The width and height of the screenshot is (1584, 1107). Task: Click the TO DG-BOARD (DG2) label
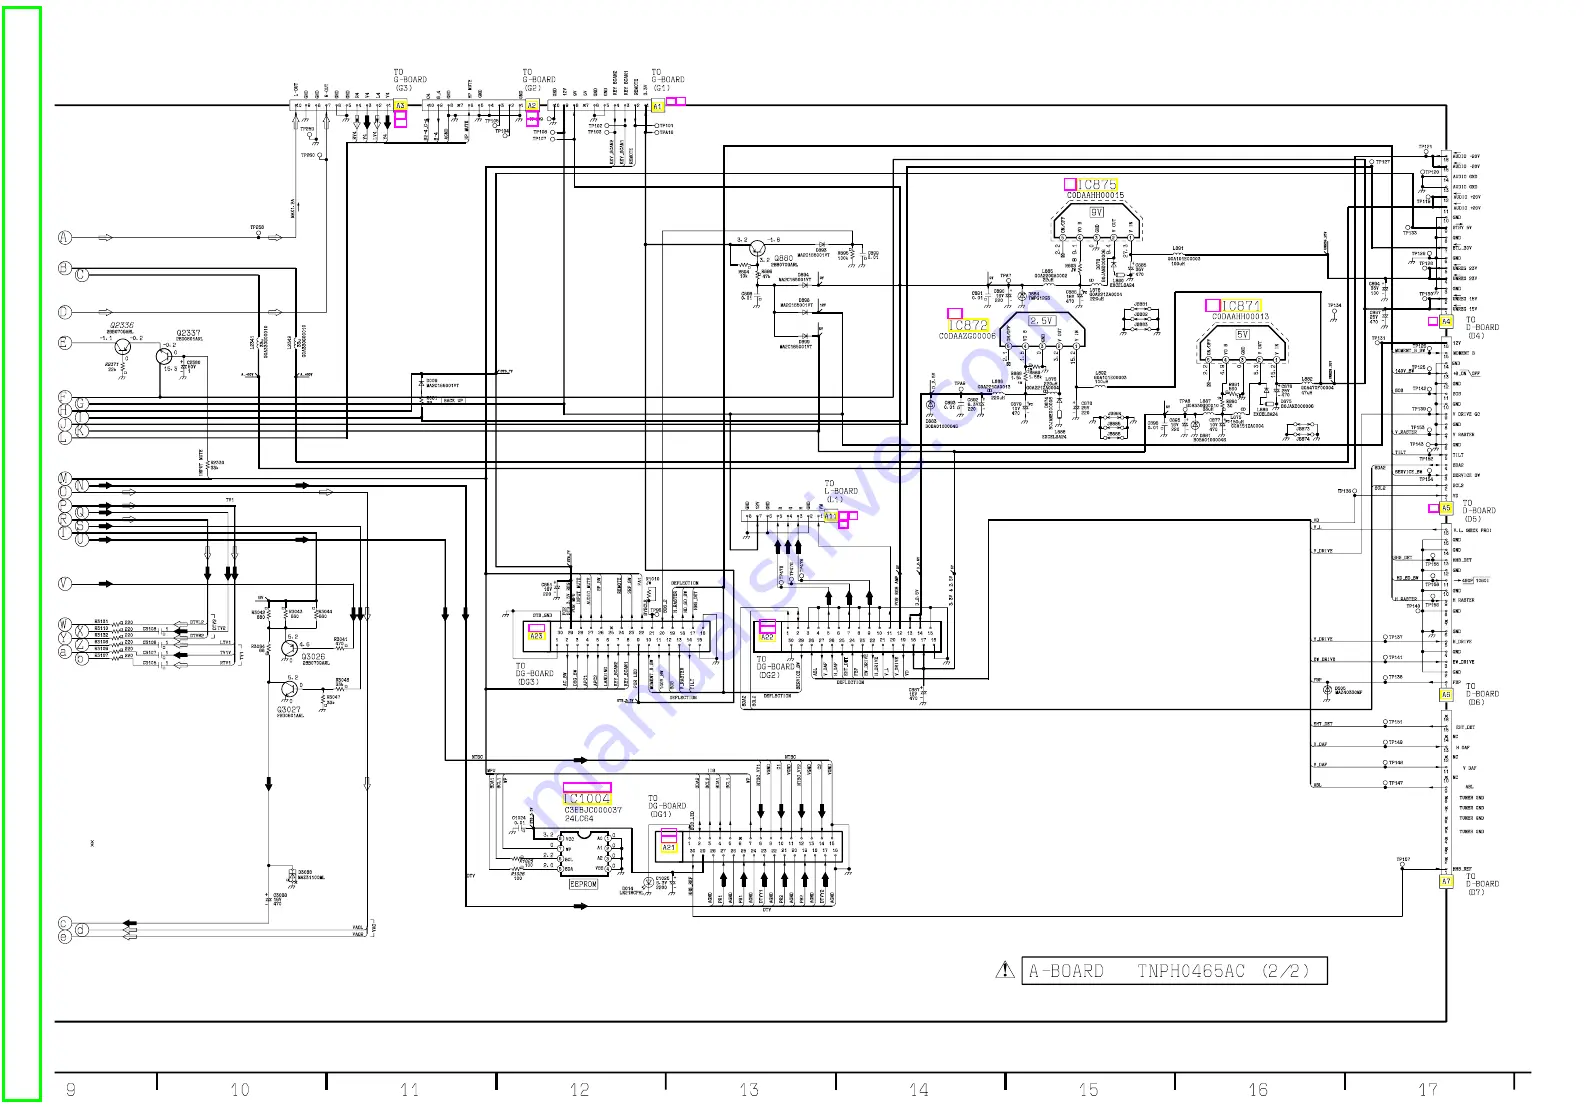click(x=776, y=667)
